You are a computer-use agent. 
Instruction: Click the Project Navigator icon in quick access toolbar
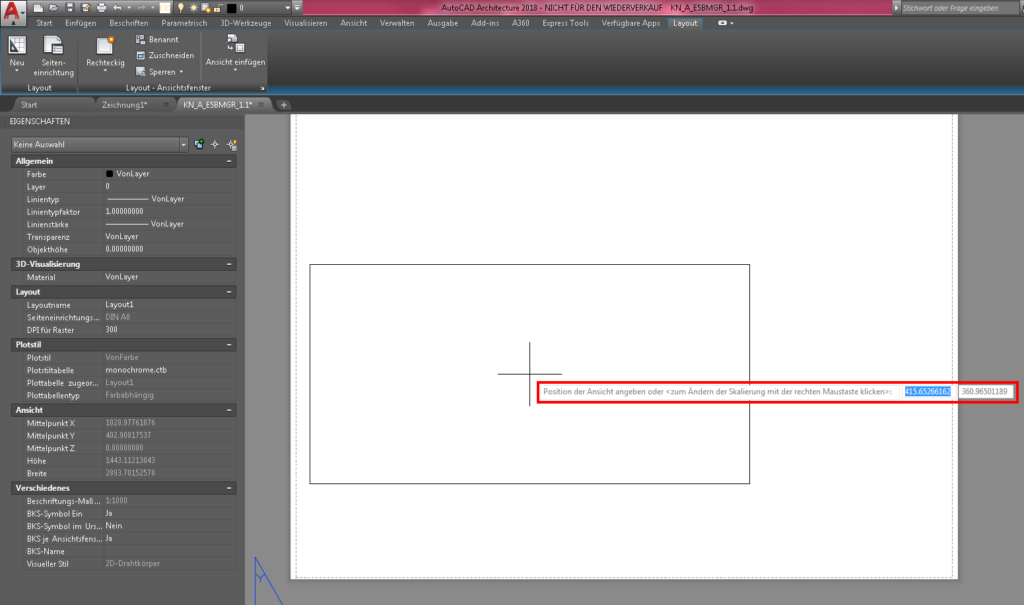pos(165,8)
